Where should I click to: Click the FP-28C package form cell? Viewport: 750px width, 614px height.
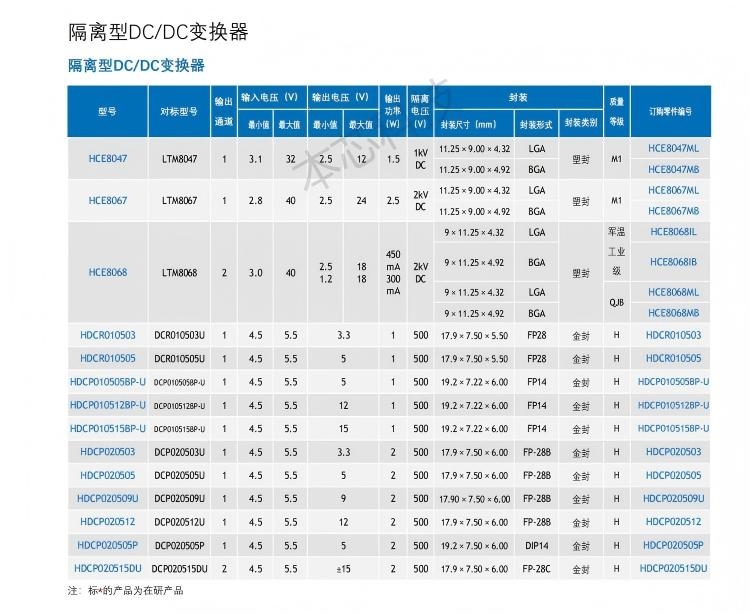536,568
